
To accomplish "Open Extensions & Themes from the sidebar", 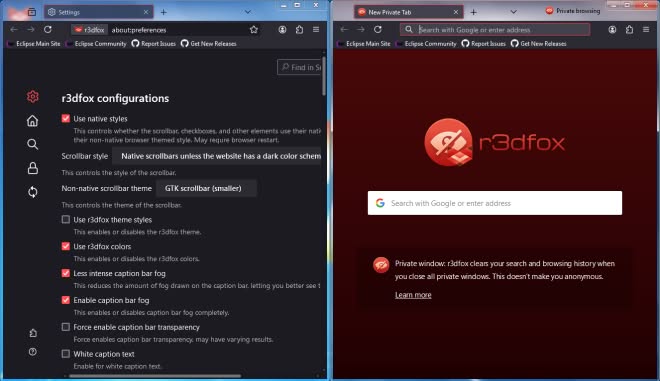I will point(33,333).
